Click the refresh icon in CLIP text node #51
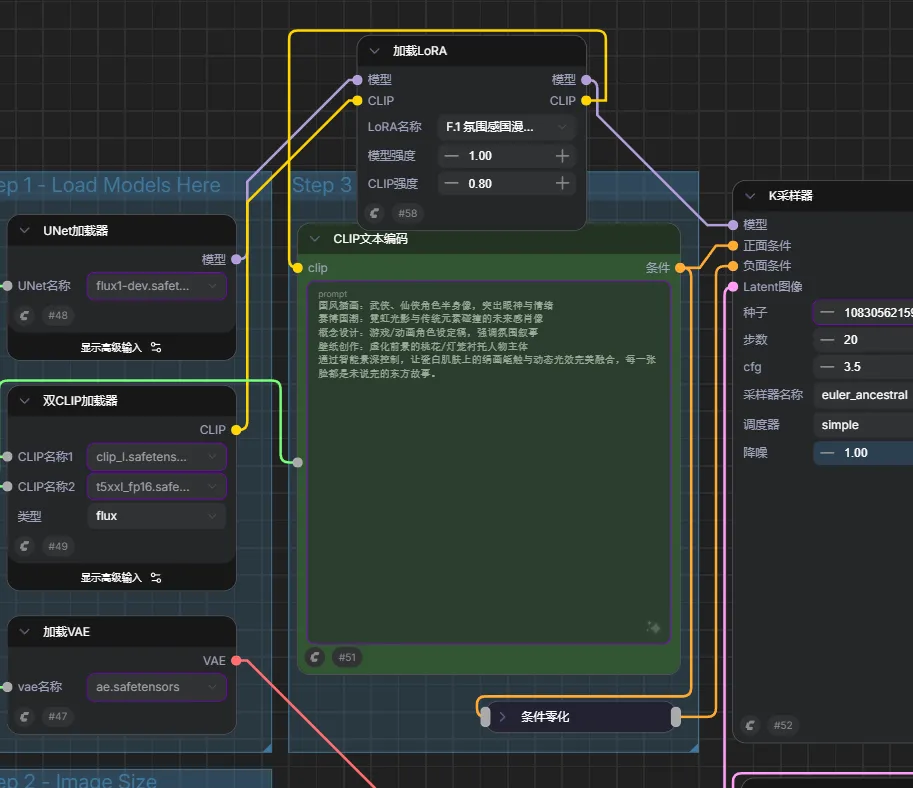 pos(315,657)
